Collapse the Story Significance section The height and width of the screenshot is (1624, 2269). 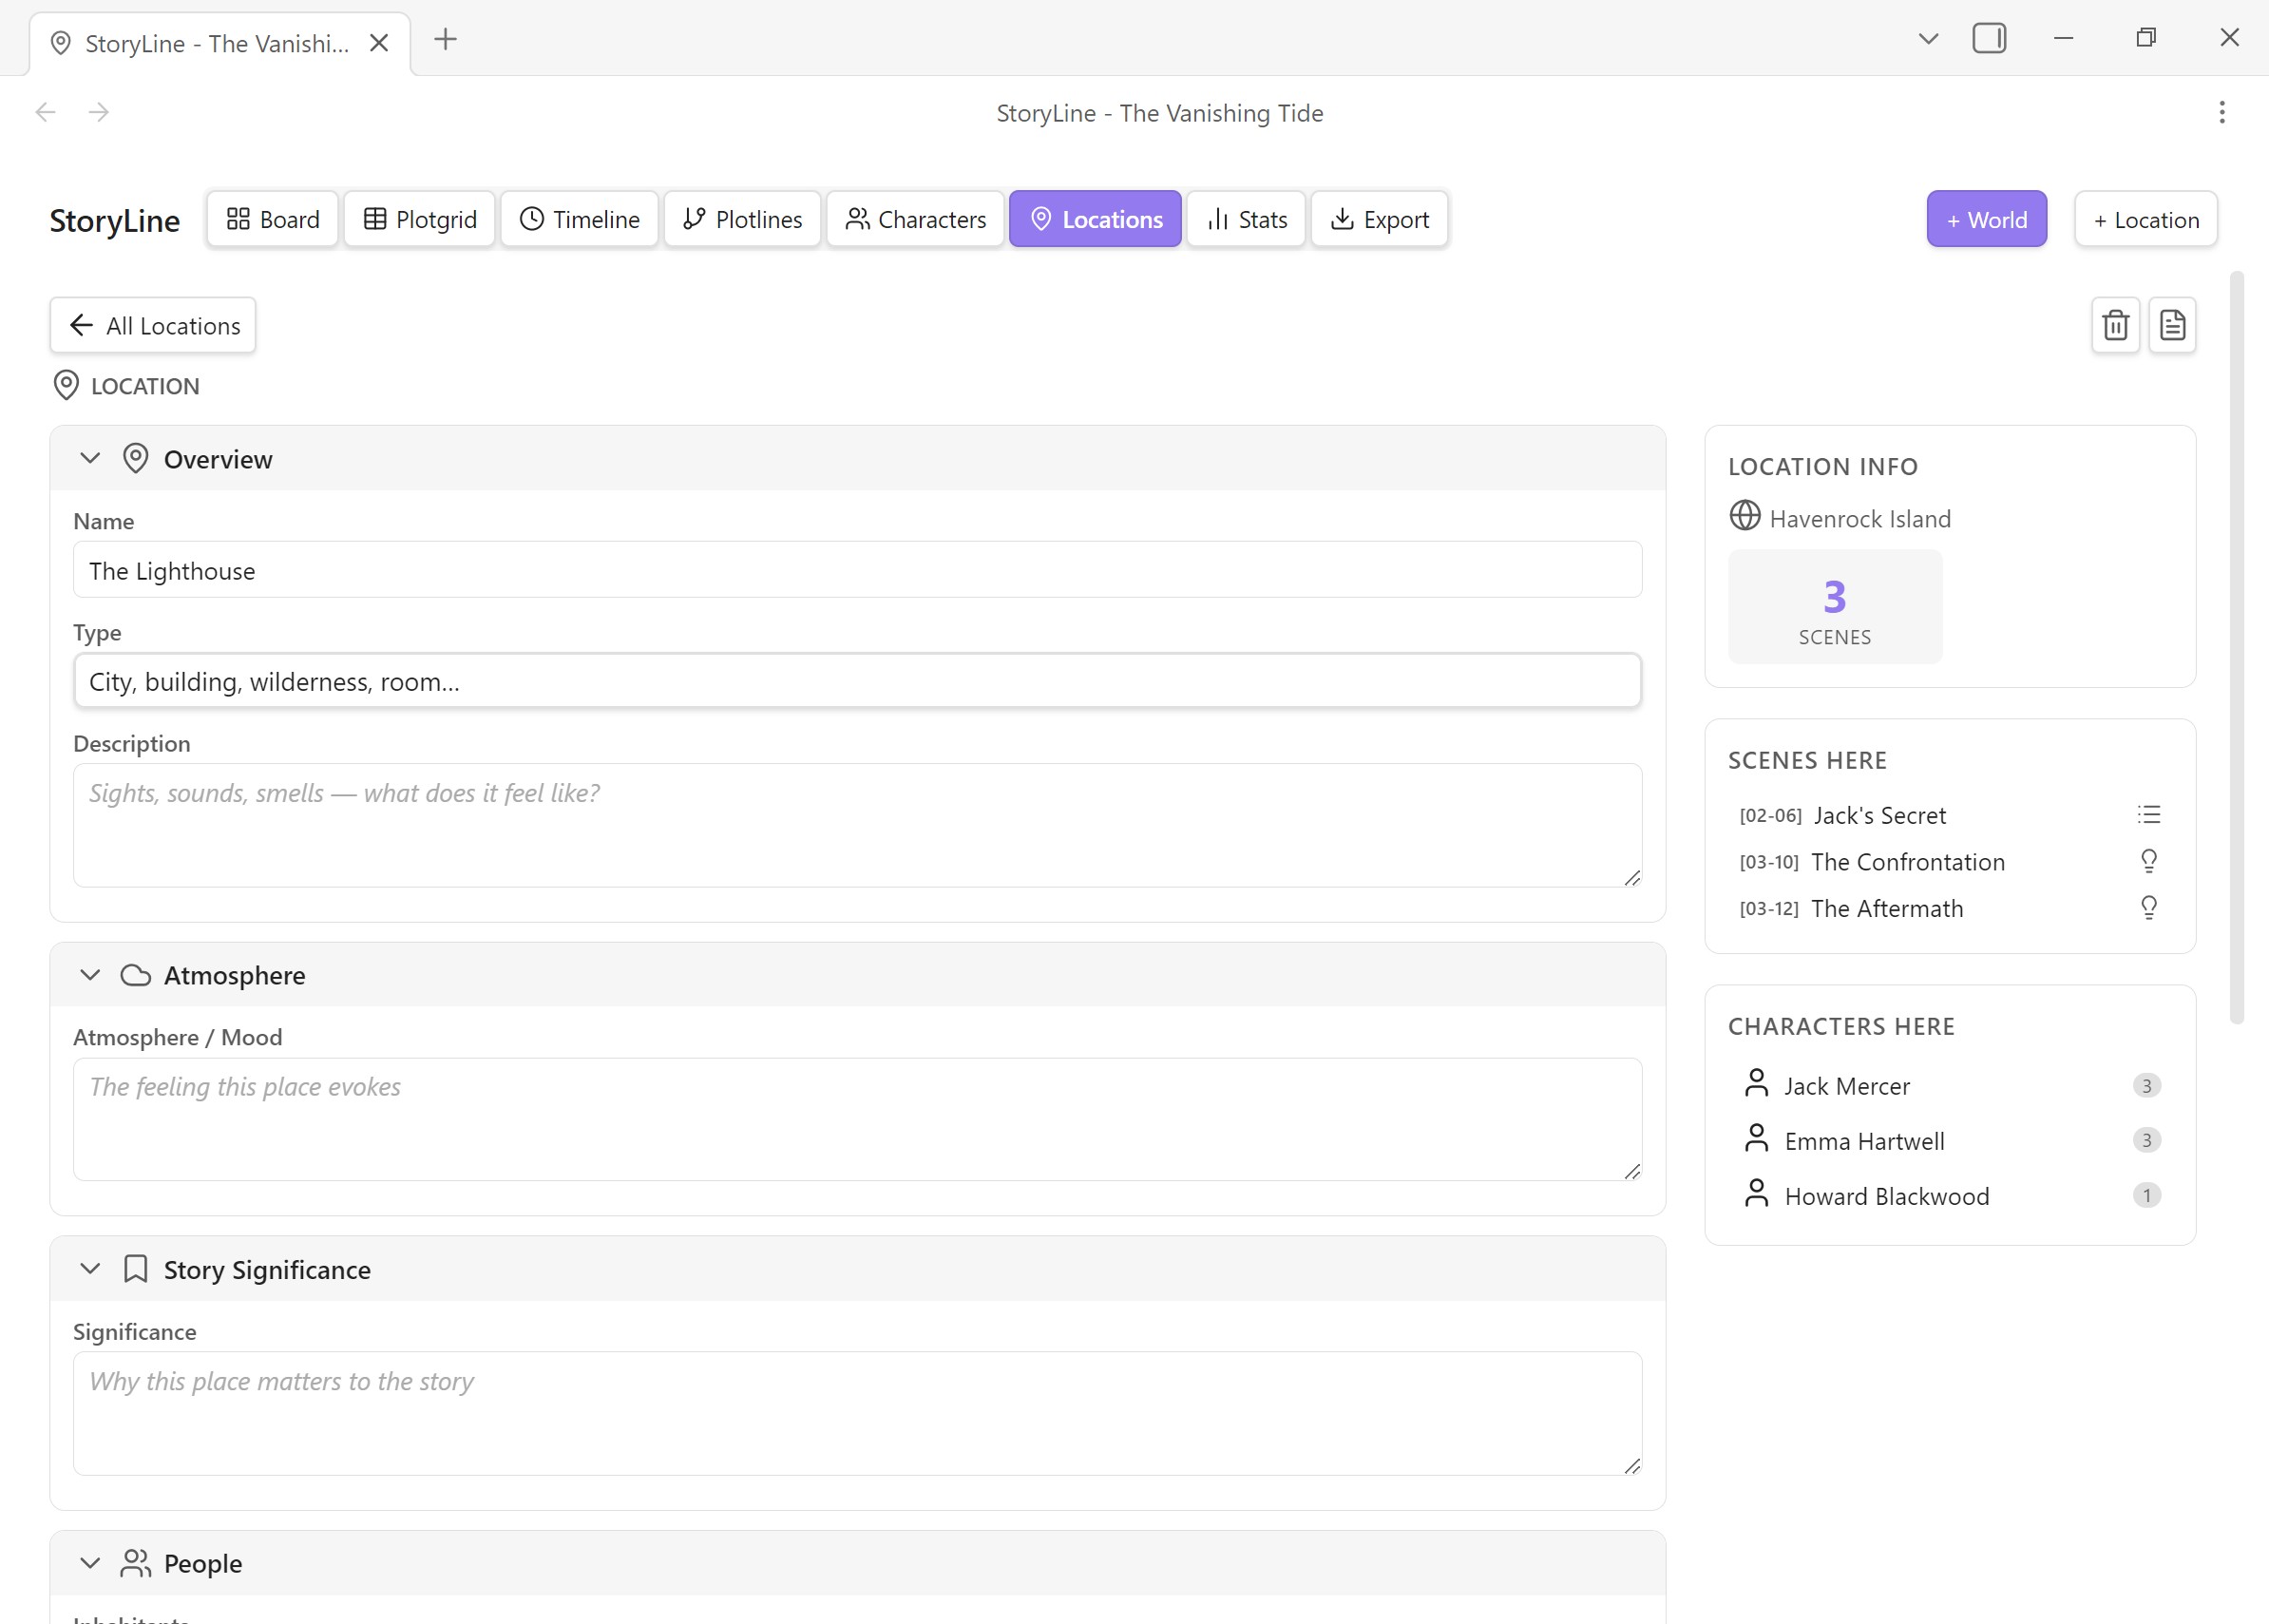point(90,1269)
